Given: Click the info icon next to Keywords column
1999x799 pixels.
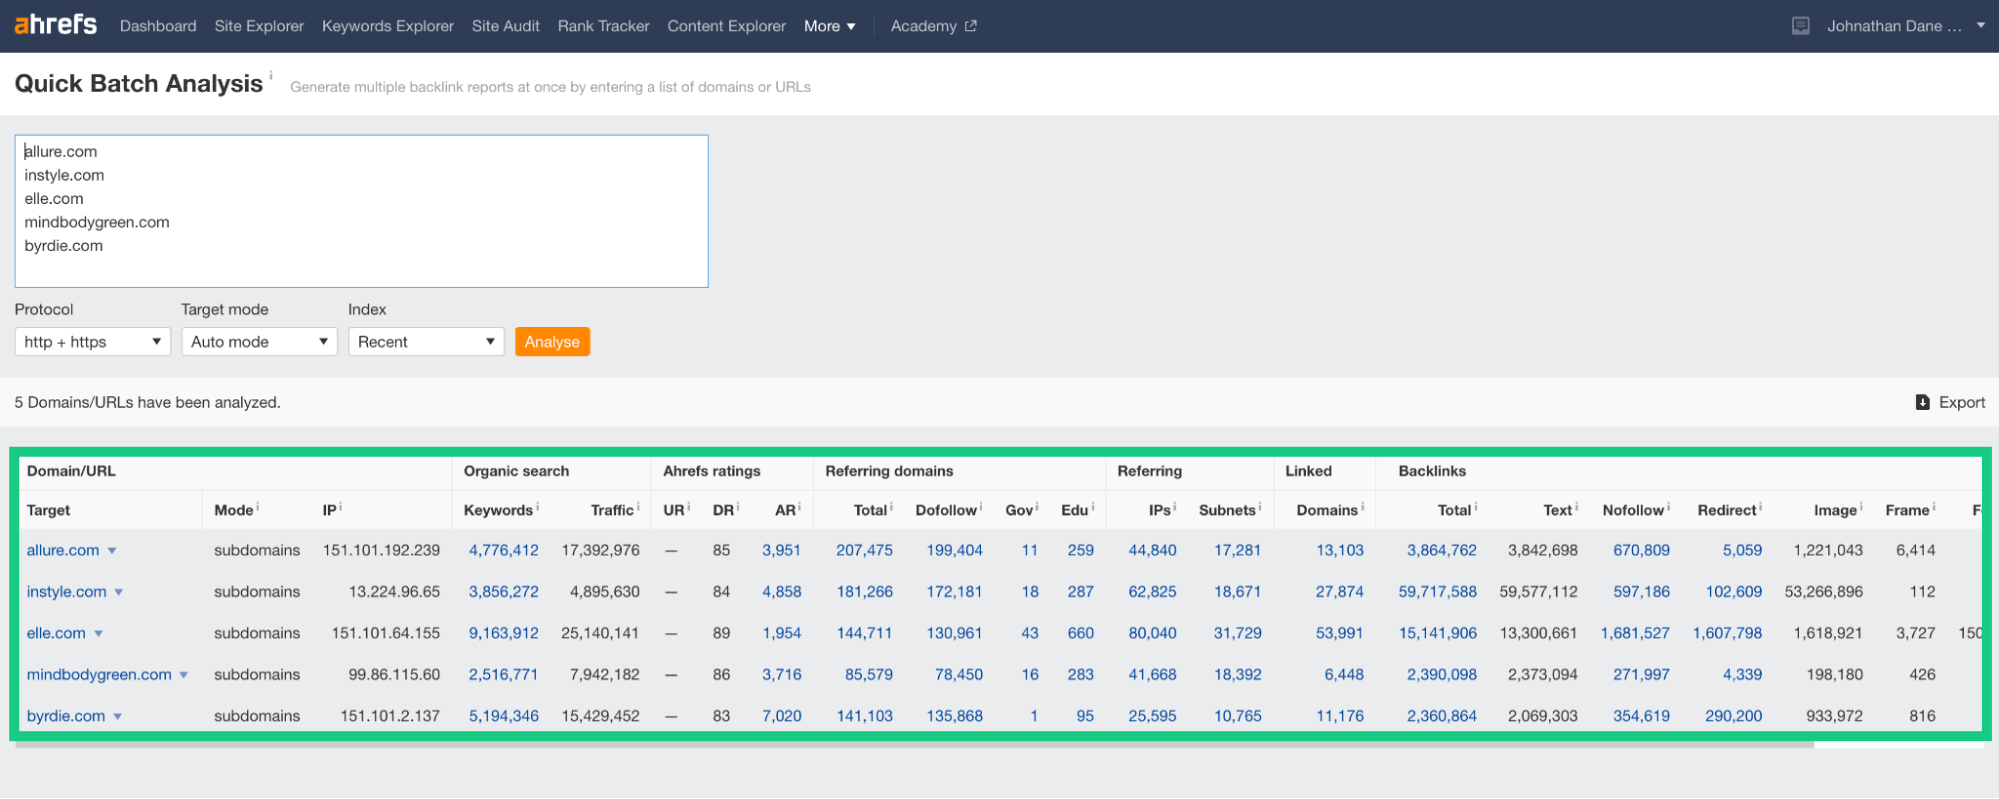Looking at the screenshot, I should (x=538, y=506).
